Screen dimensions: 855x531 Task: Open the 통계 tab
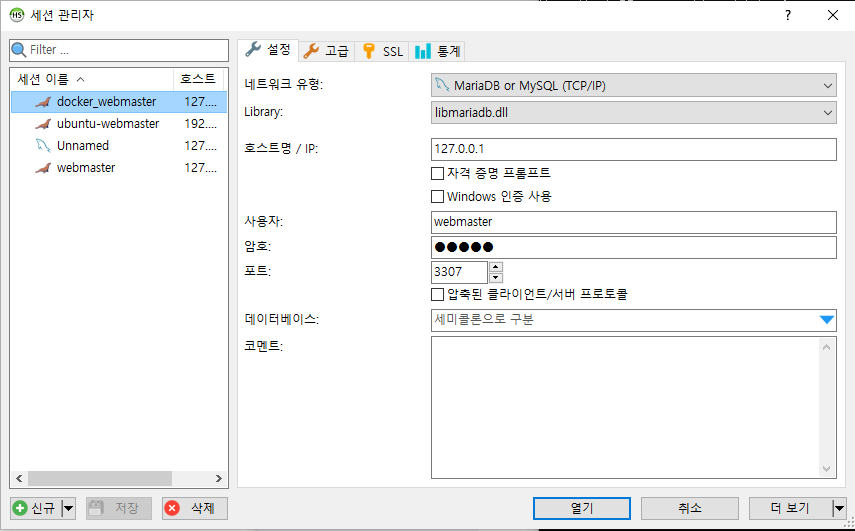click(437, 51)
